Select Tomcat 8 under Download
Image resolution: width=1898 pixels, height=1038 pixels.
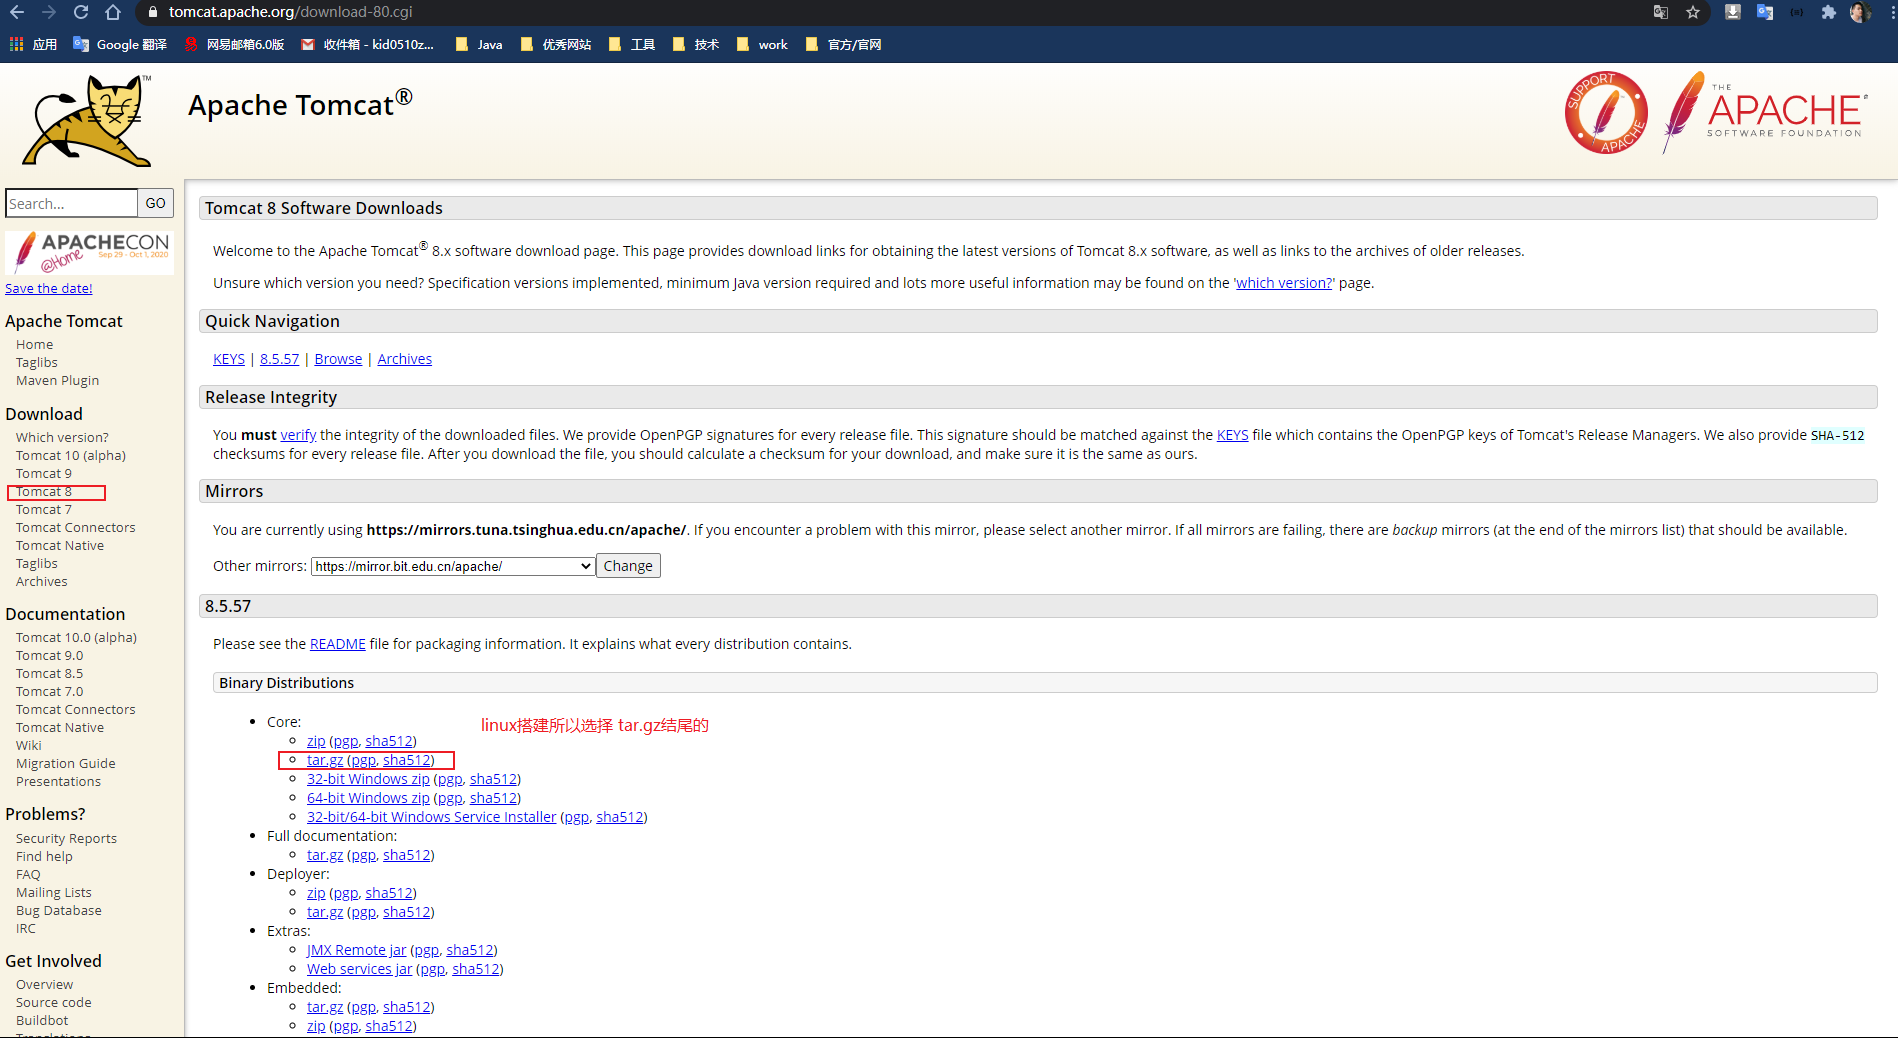tap(44, 491)
